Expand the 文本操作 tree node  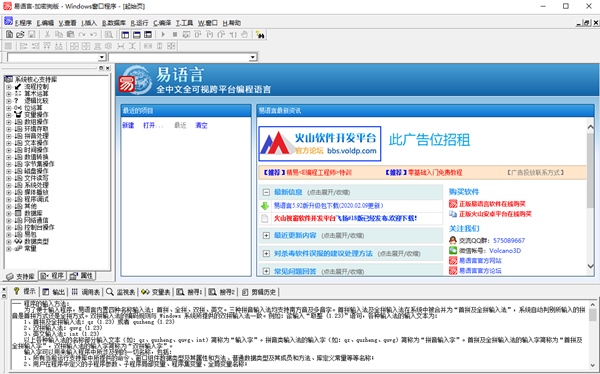pos(9,143)
